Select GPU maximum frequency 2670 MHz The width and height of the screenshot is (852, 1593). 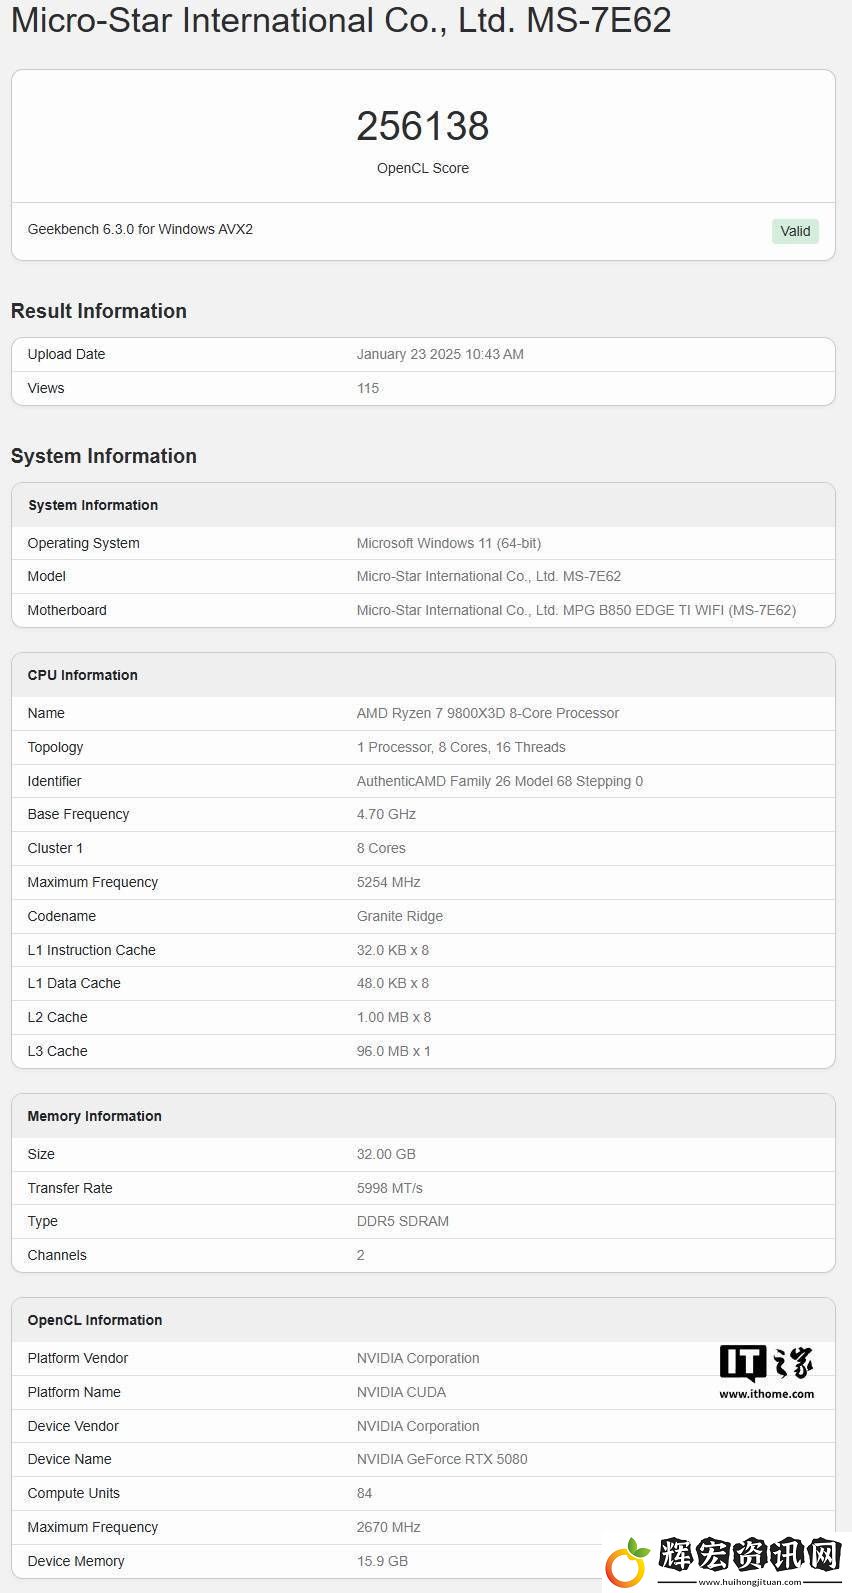(x=389, y=1527)
